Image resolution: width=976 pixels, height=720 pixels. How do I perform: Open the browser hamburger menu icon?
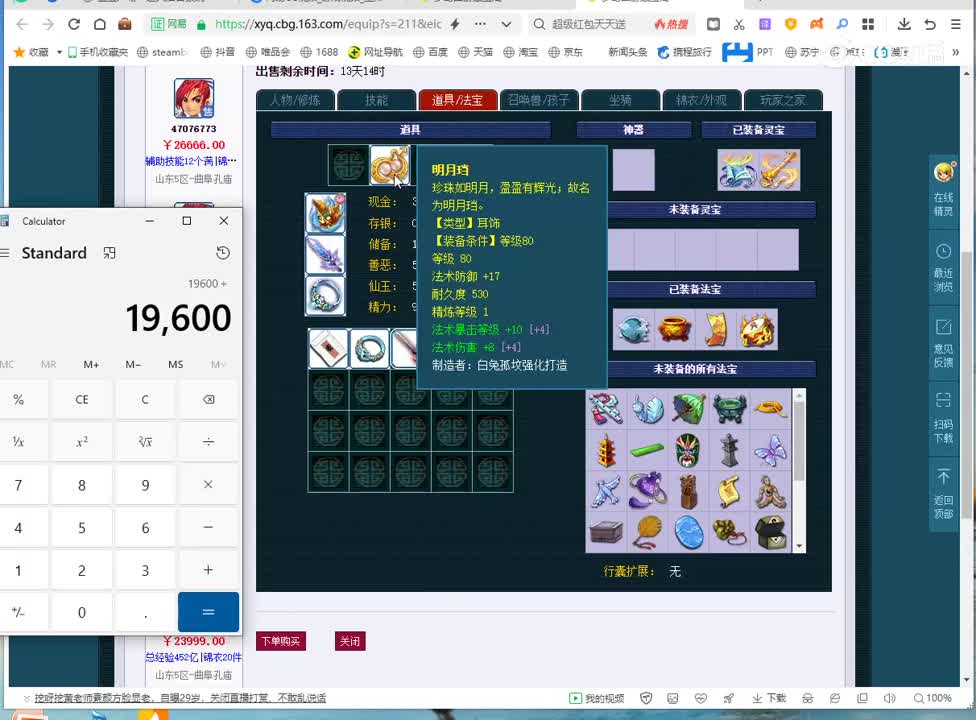pos(955,24)
